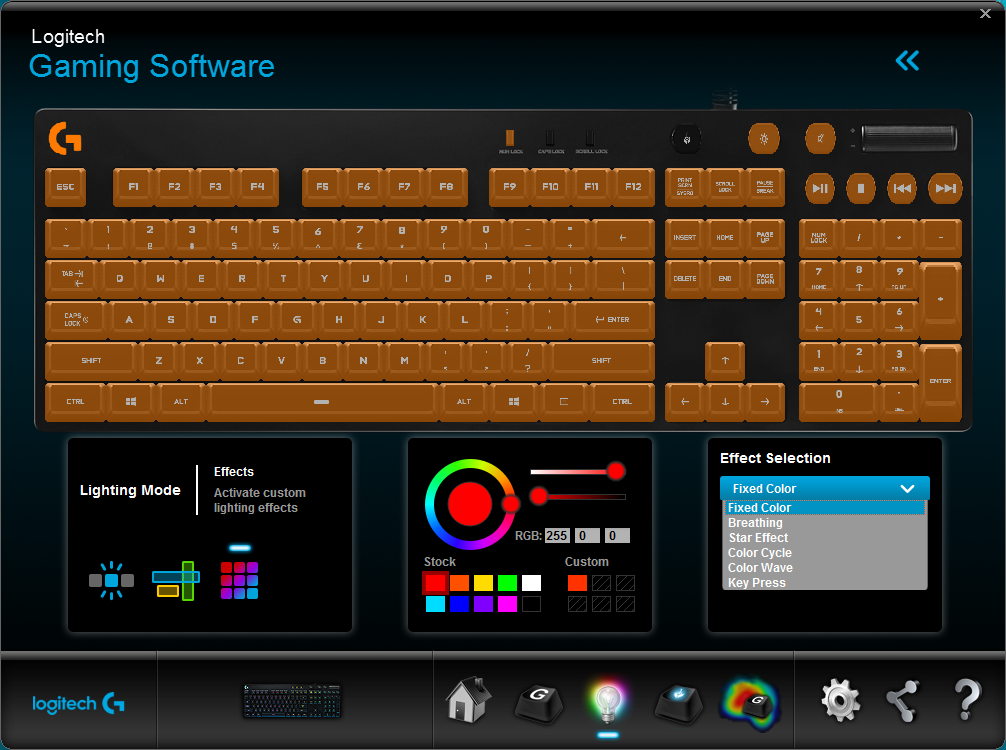Click the main ENTER key
The image size is (1006, 750).
coord(613,320)
